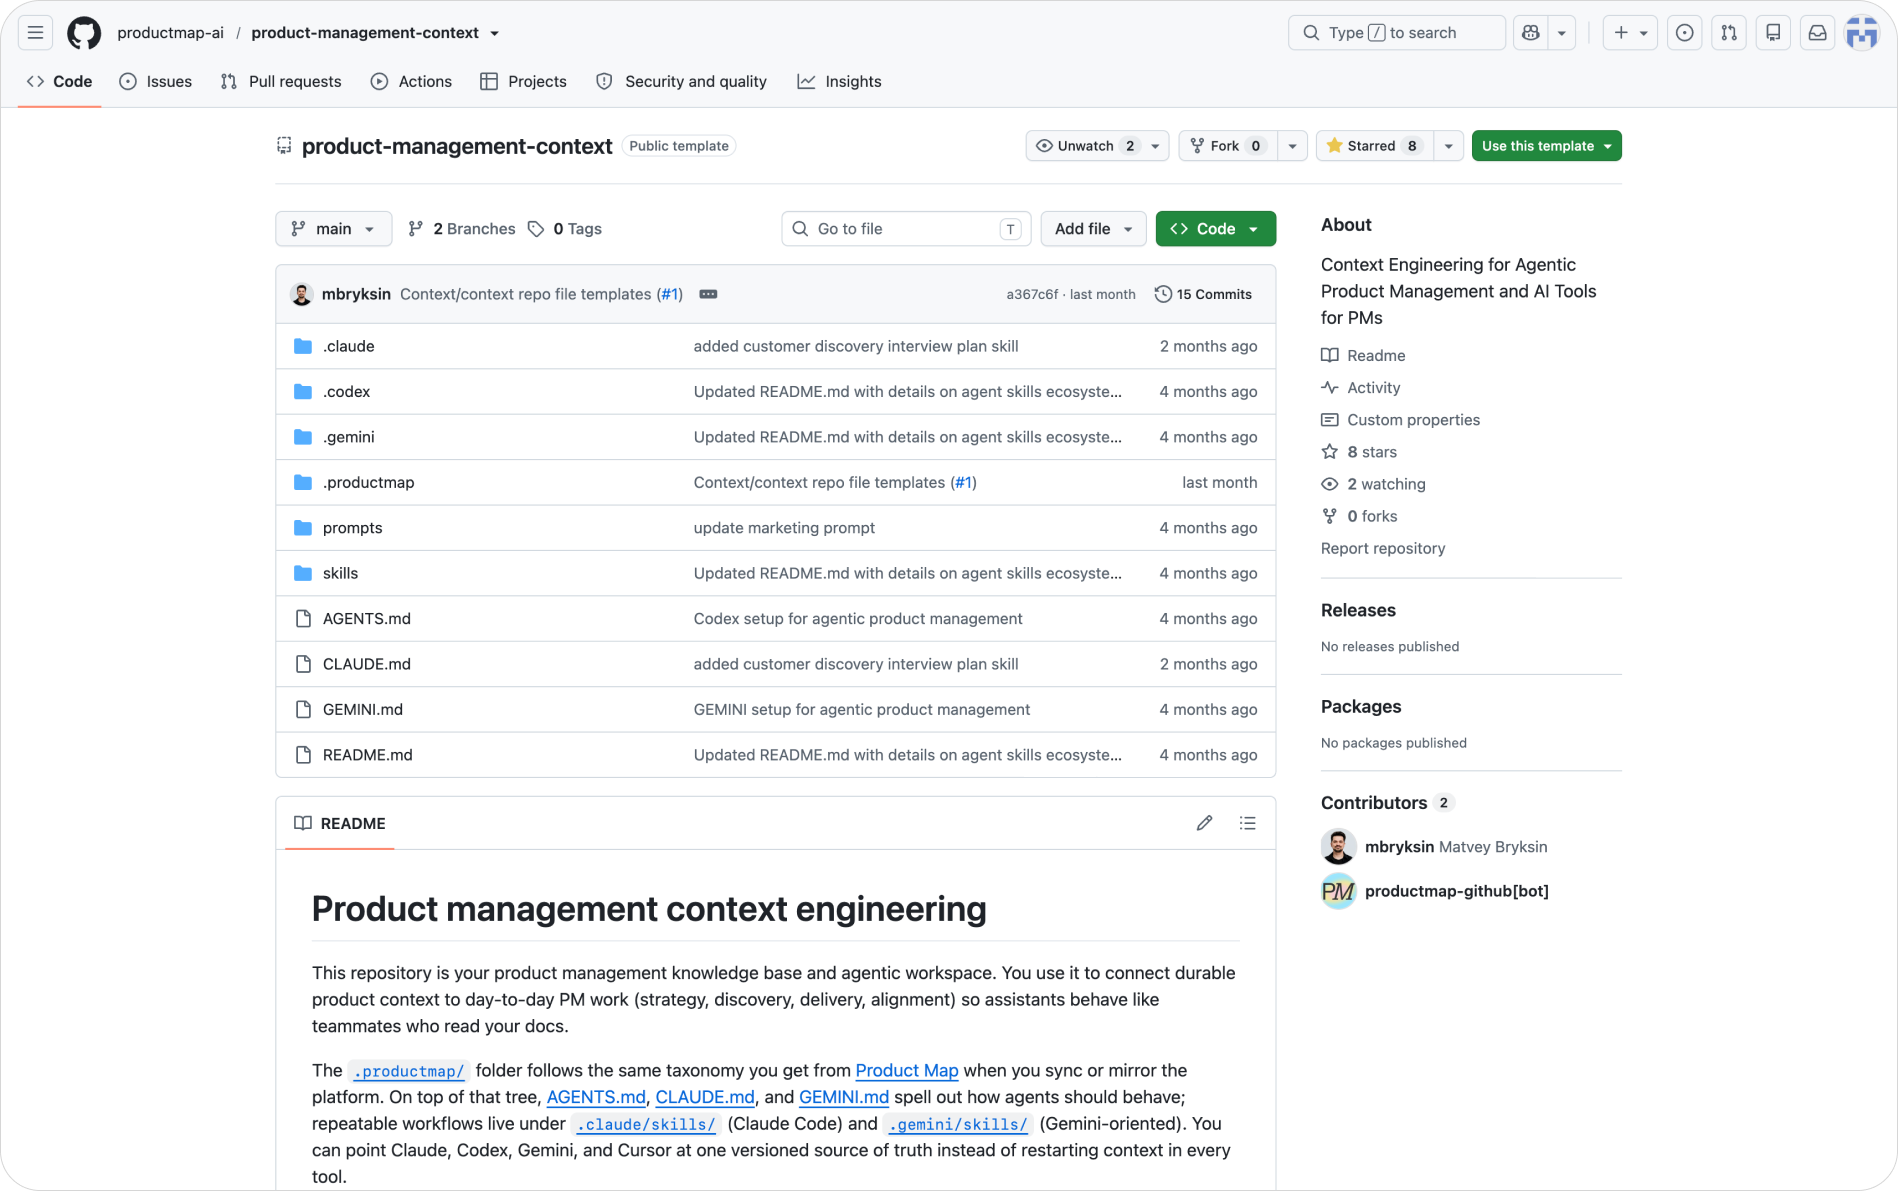Click the productmap-github[bot] avatar
The image size is (1898, 1191).
(1338, 891)
